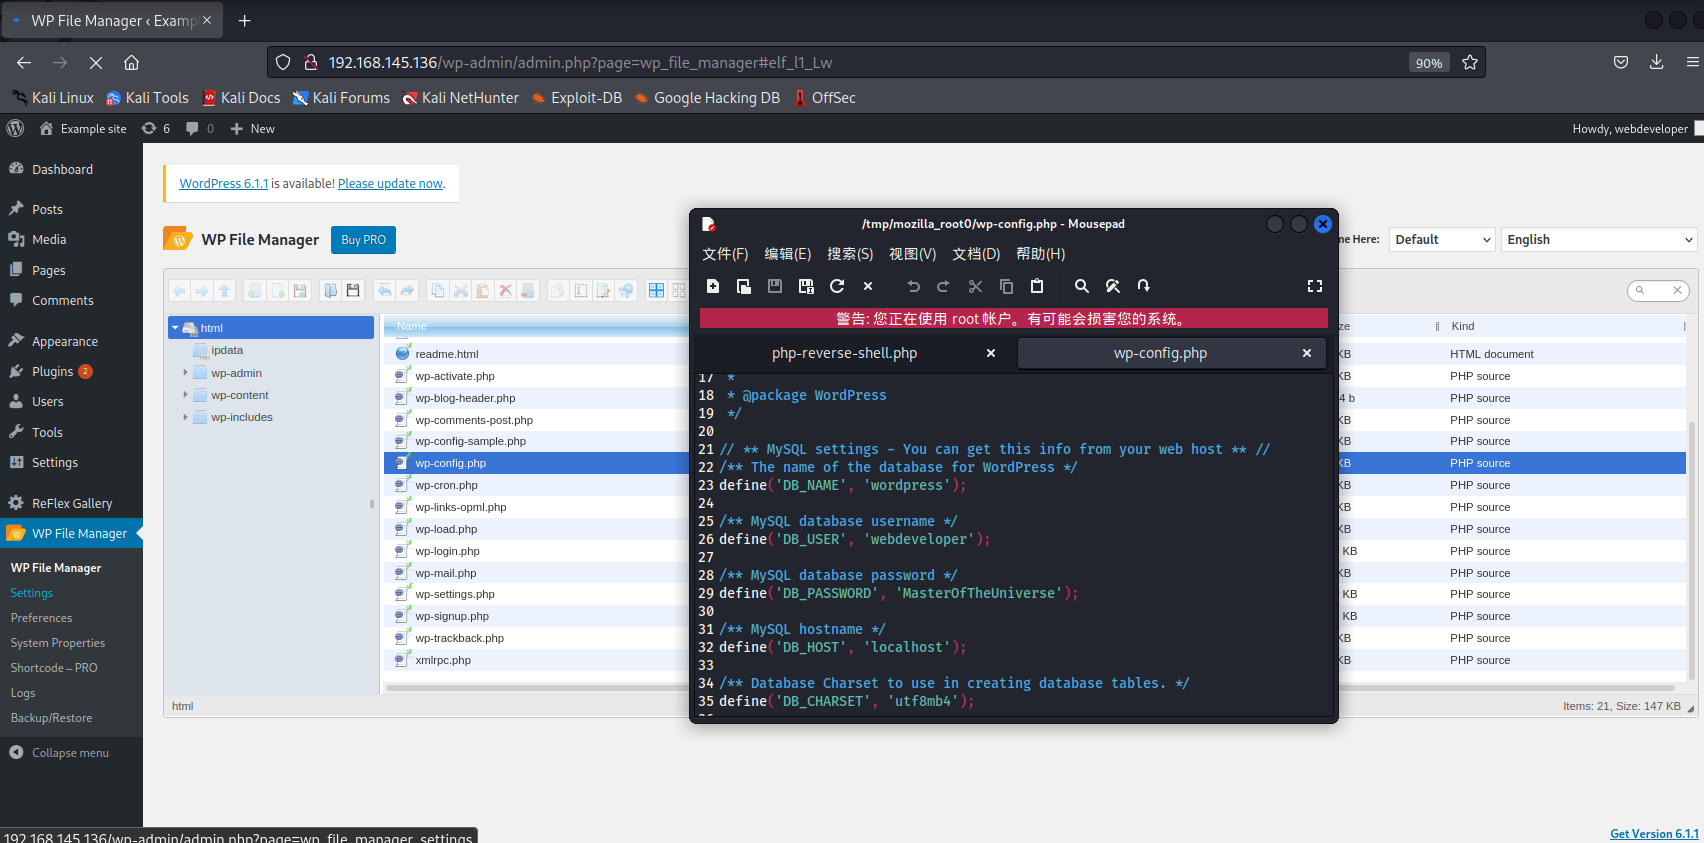Image resolution: width=1704 pixels, height=843 pixels.
Task: Open File Manager Settings submenu
Action: click(x=32, y=593)
